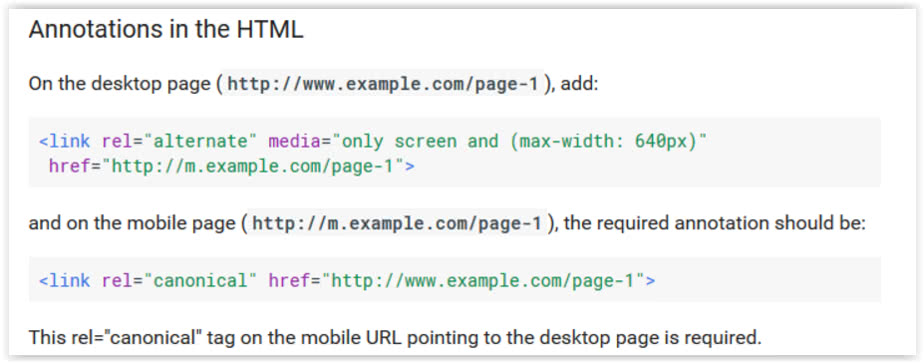The image size is (924, 363).
Task: Click the sentence 'This rel="canonical" tag on the mobile URL…'
Action: tap(395, 338)
